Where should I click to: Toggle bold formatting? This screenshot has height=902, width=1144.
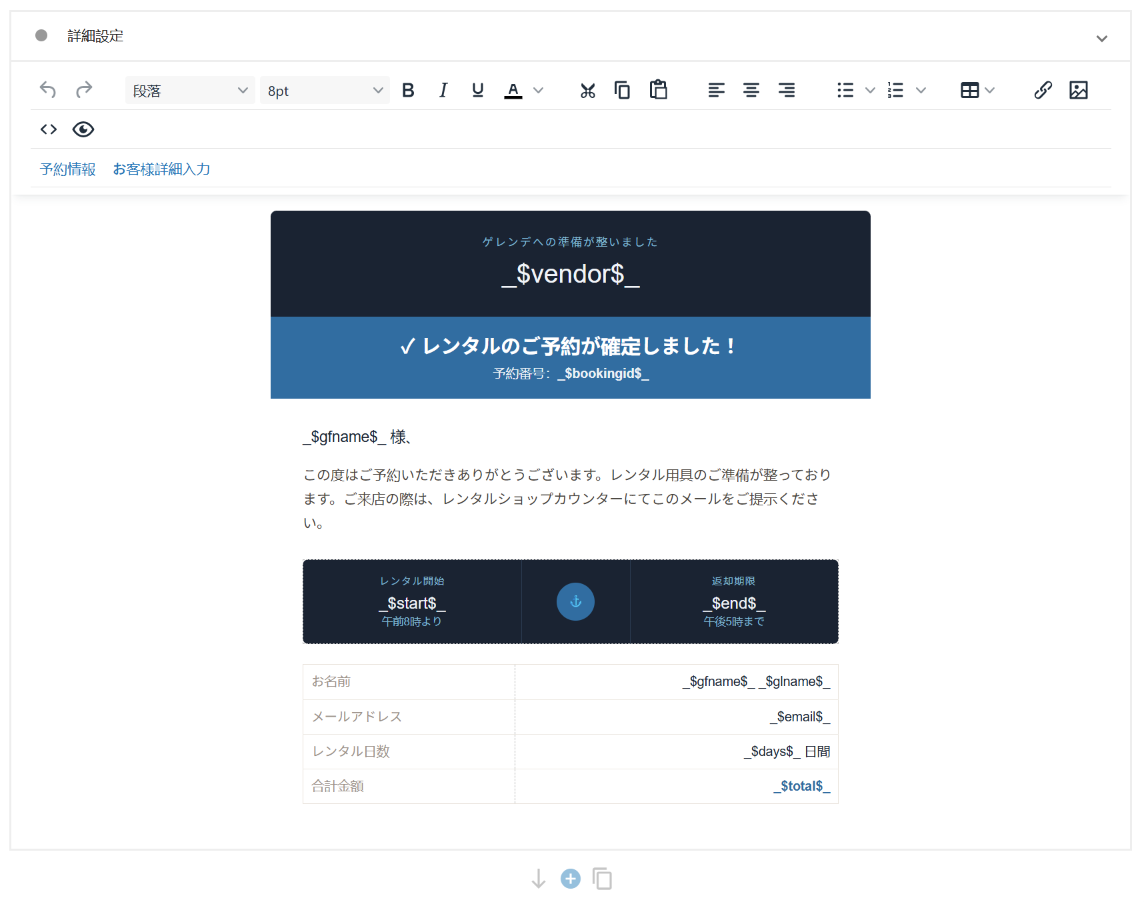click(x=408, y=90)
